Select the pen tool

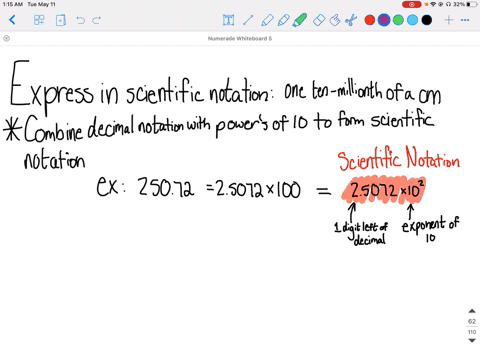[x=267, y=20]
